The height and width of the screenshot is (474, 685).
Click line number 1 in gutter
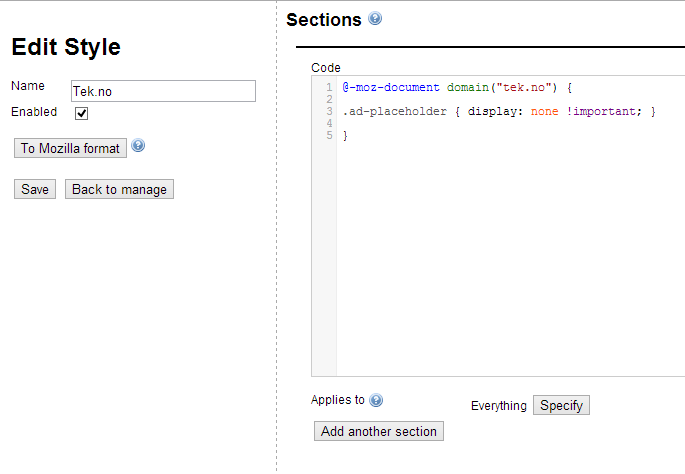tap(329, 87)
